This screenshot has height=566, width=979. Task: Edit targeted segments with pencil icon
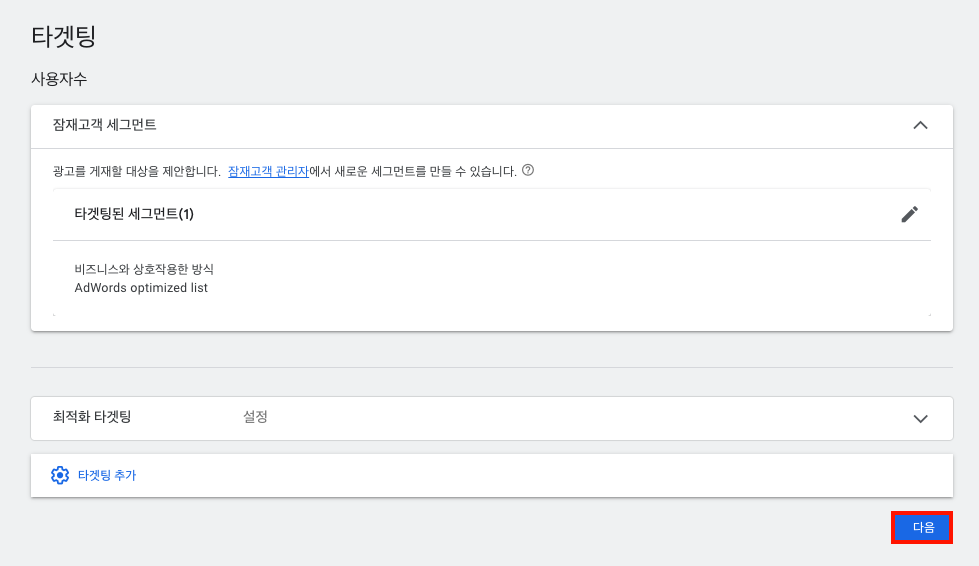tap(910, 214)
